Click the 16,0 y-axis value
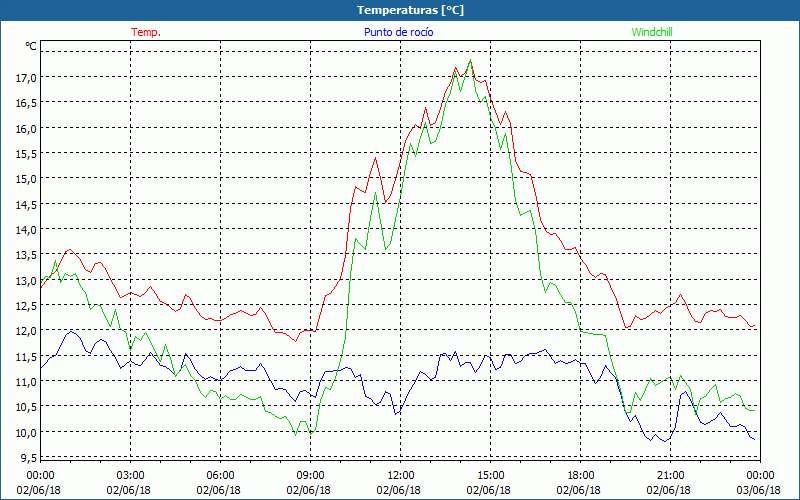 (x=26, y=128)
